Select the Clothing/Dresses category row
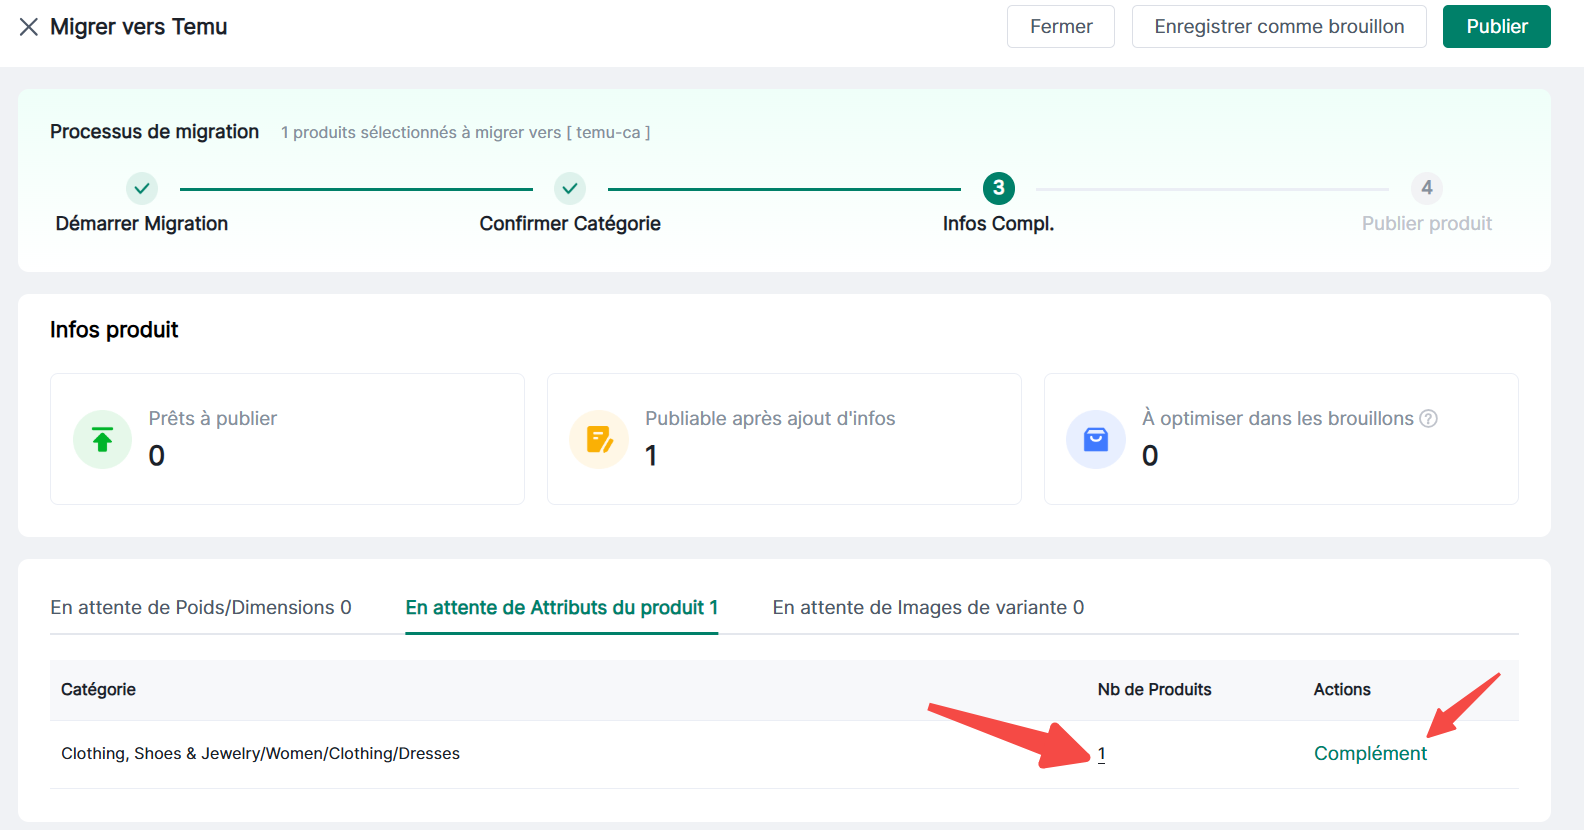This screenshot has height=830, width=1584. 260,754
